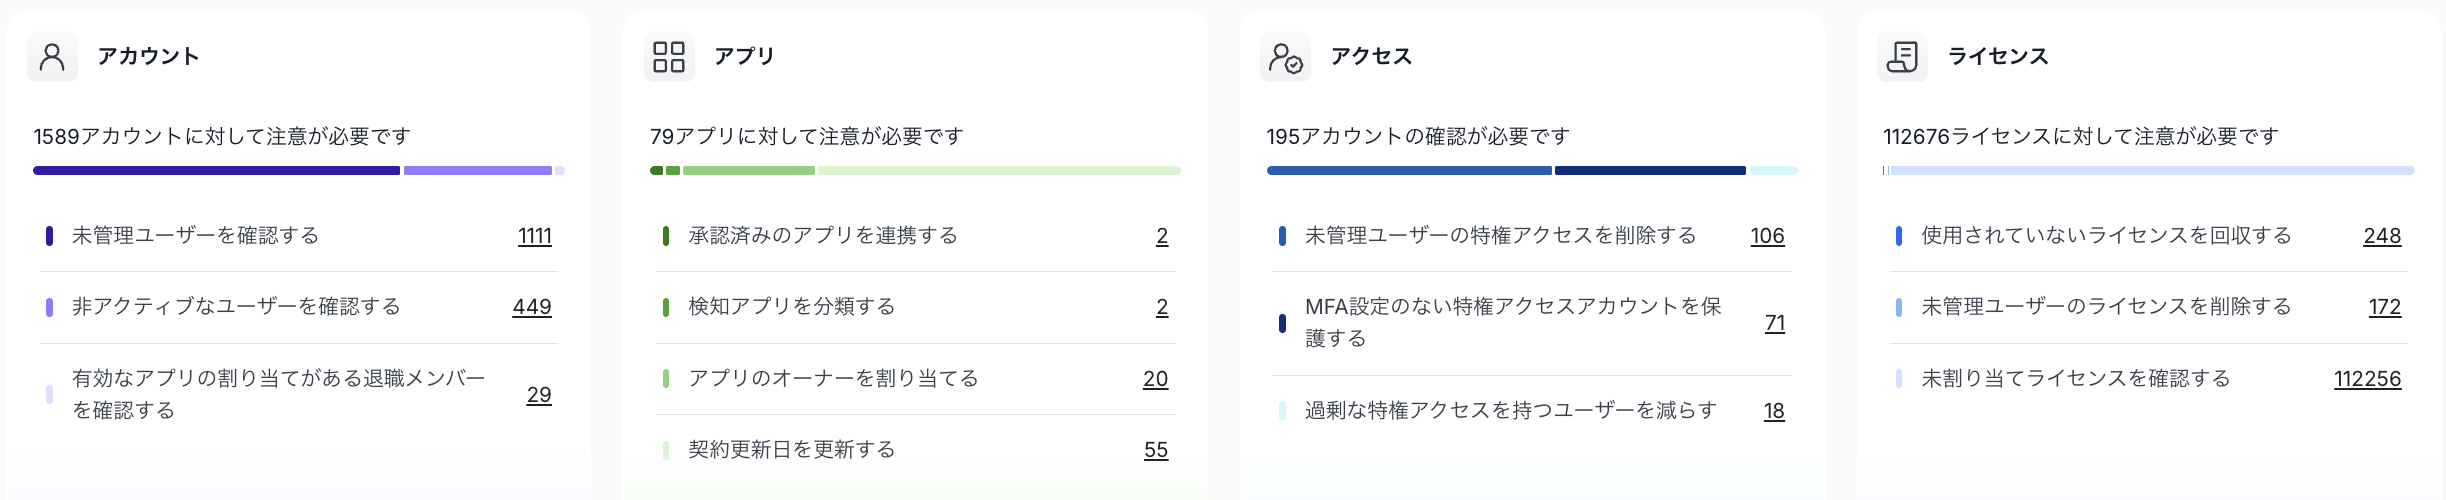Open the 172 unmanaged user licenses count
The width and height of the screenshot is (2446, 500).
2385,307
